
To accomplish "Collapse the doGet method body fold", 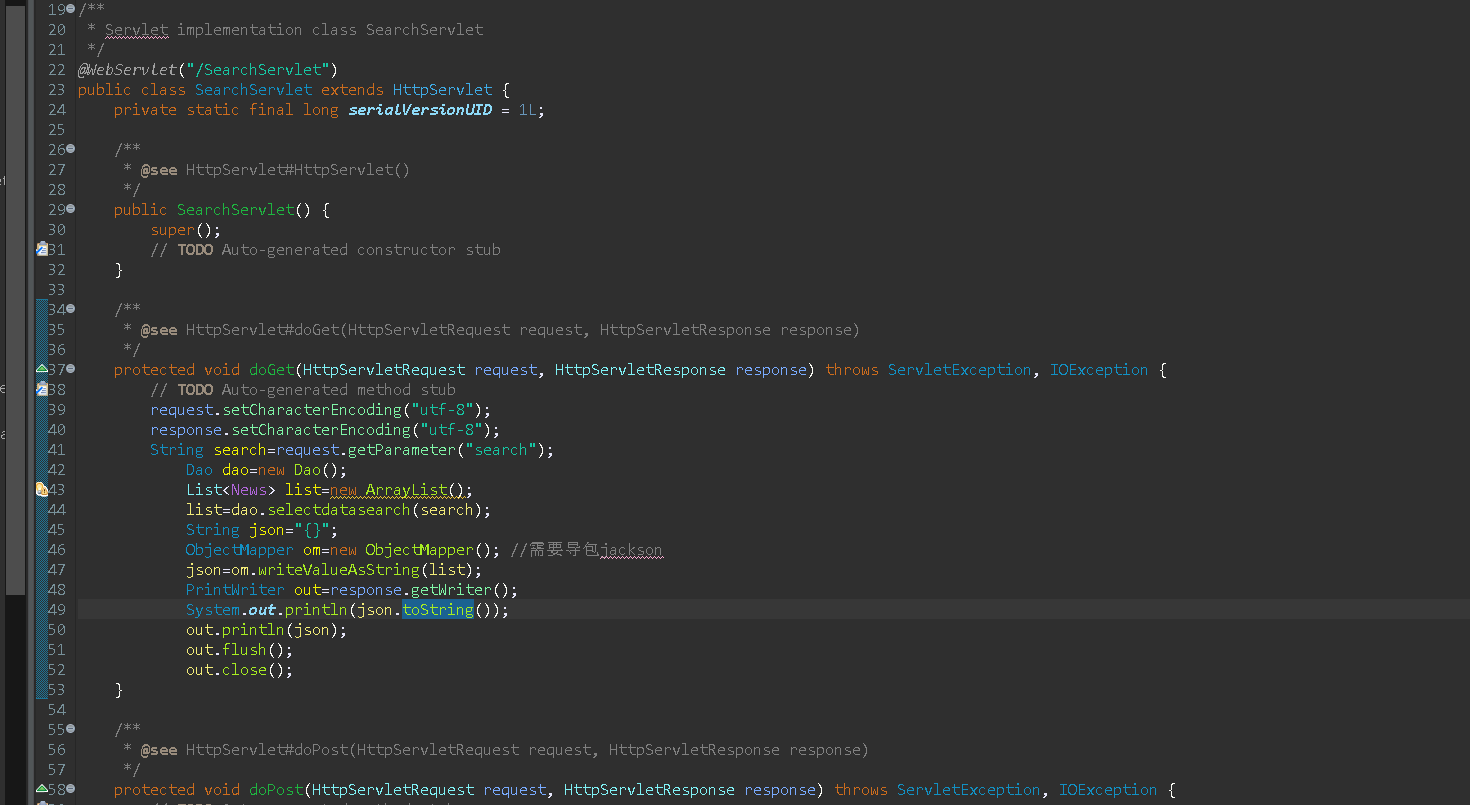I will coord(71,369).
